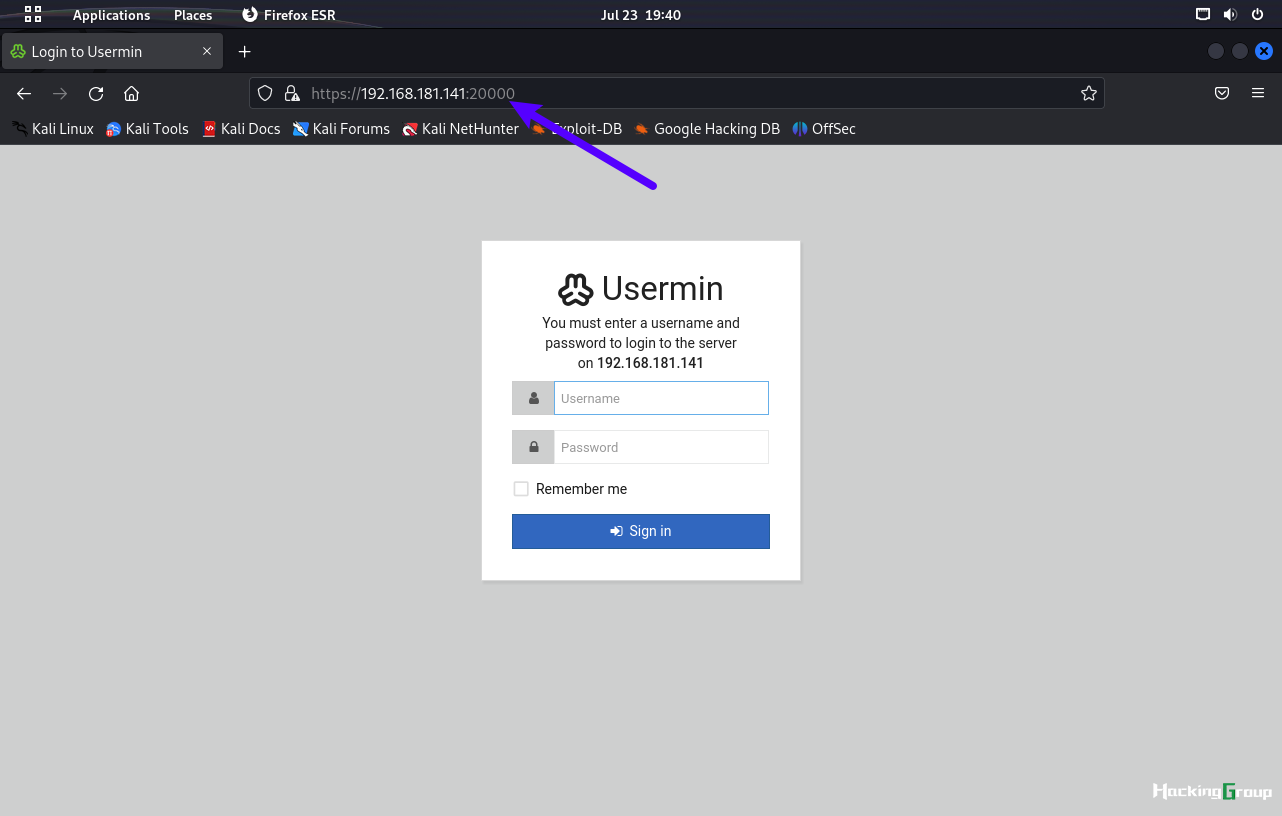
Task: Click the back navigation arrow
Action: [24, 94]
